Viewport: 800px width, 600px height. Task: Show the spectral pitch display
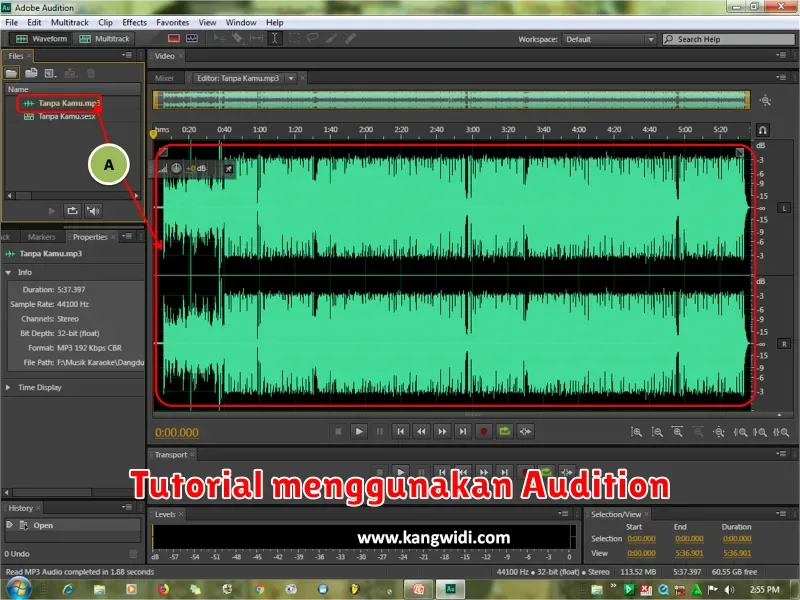[192, 38]
